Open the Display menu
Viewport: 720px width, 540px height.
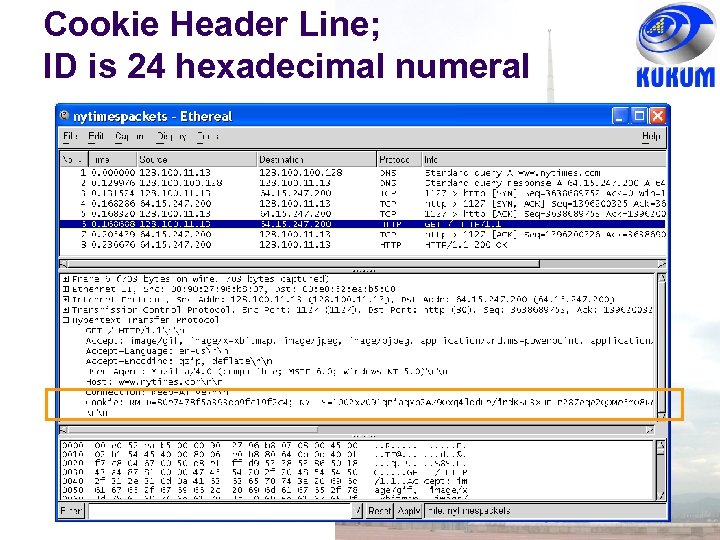tap(171, 136)
